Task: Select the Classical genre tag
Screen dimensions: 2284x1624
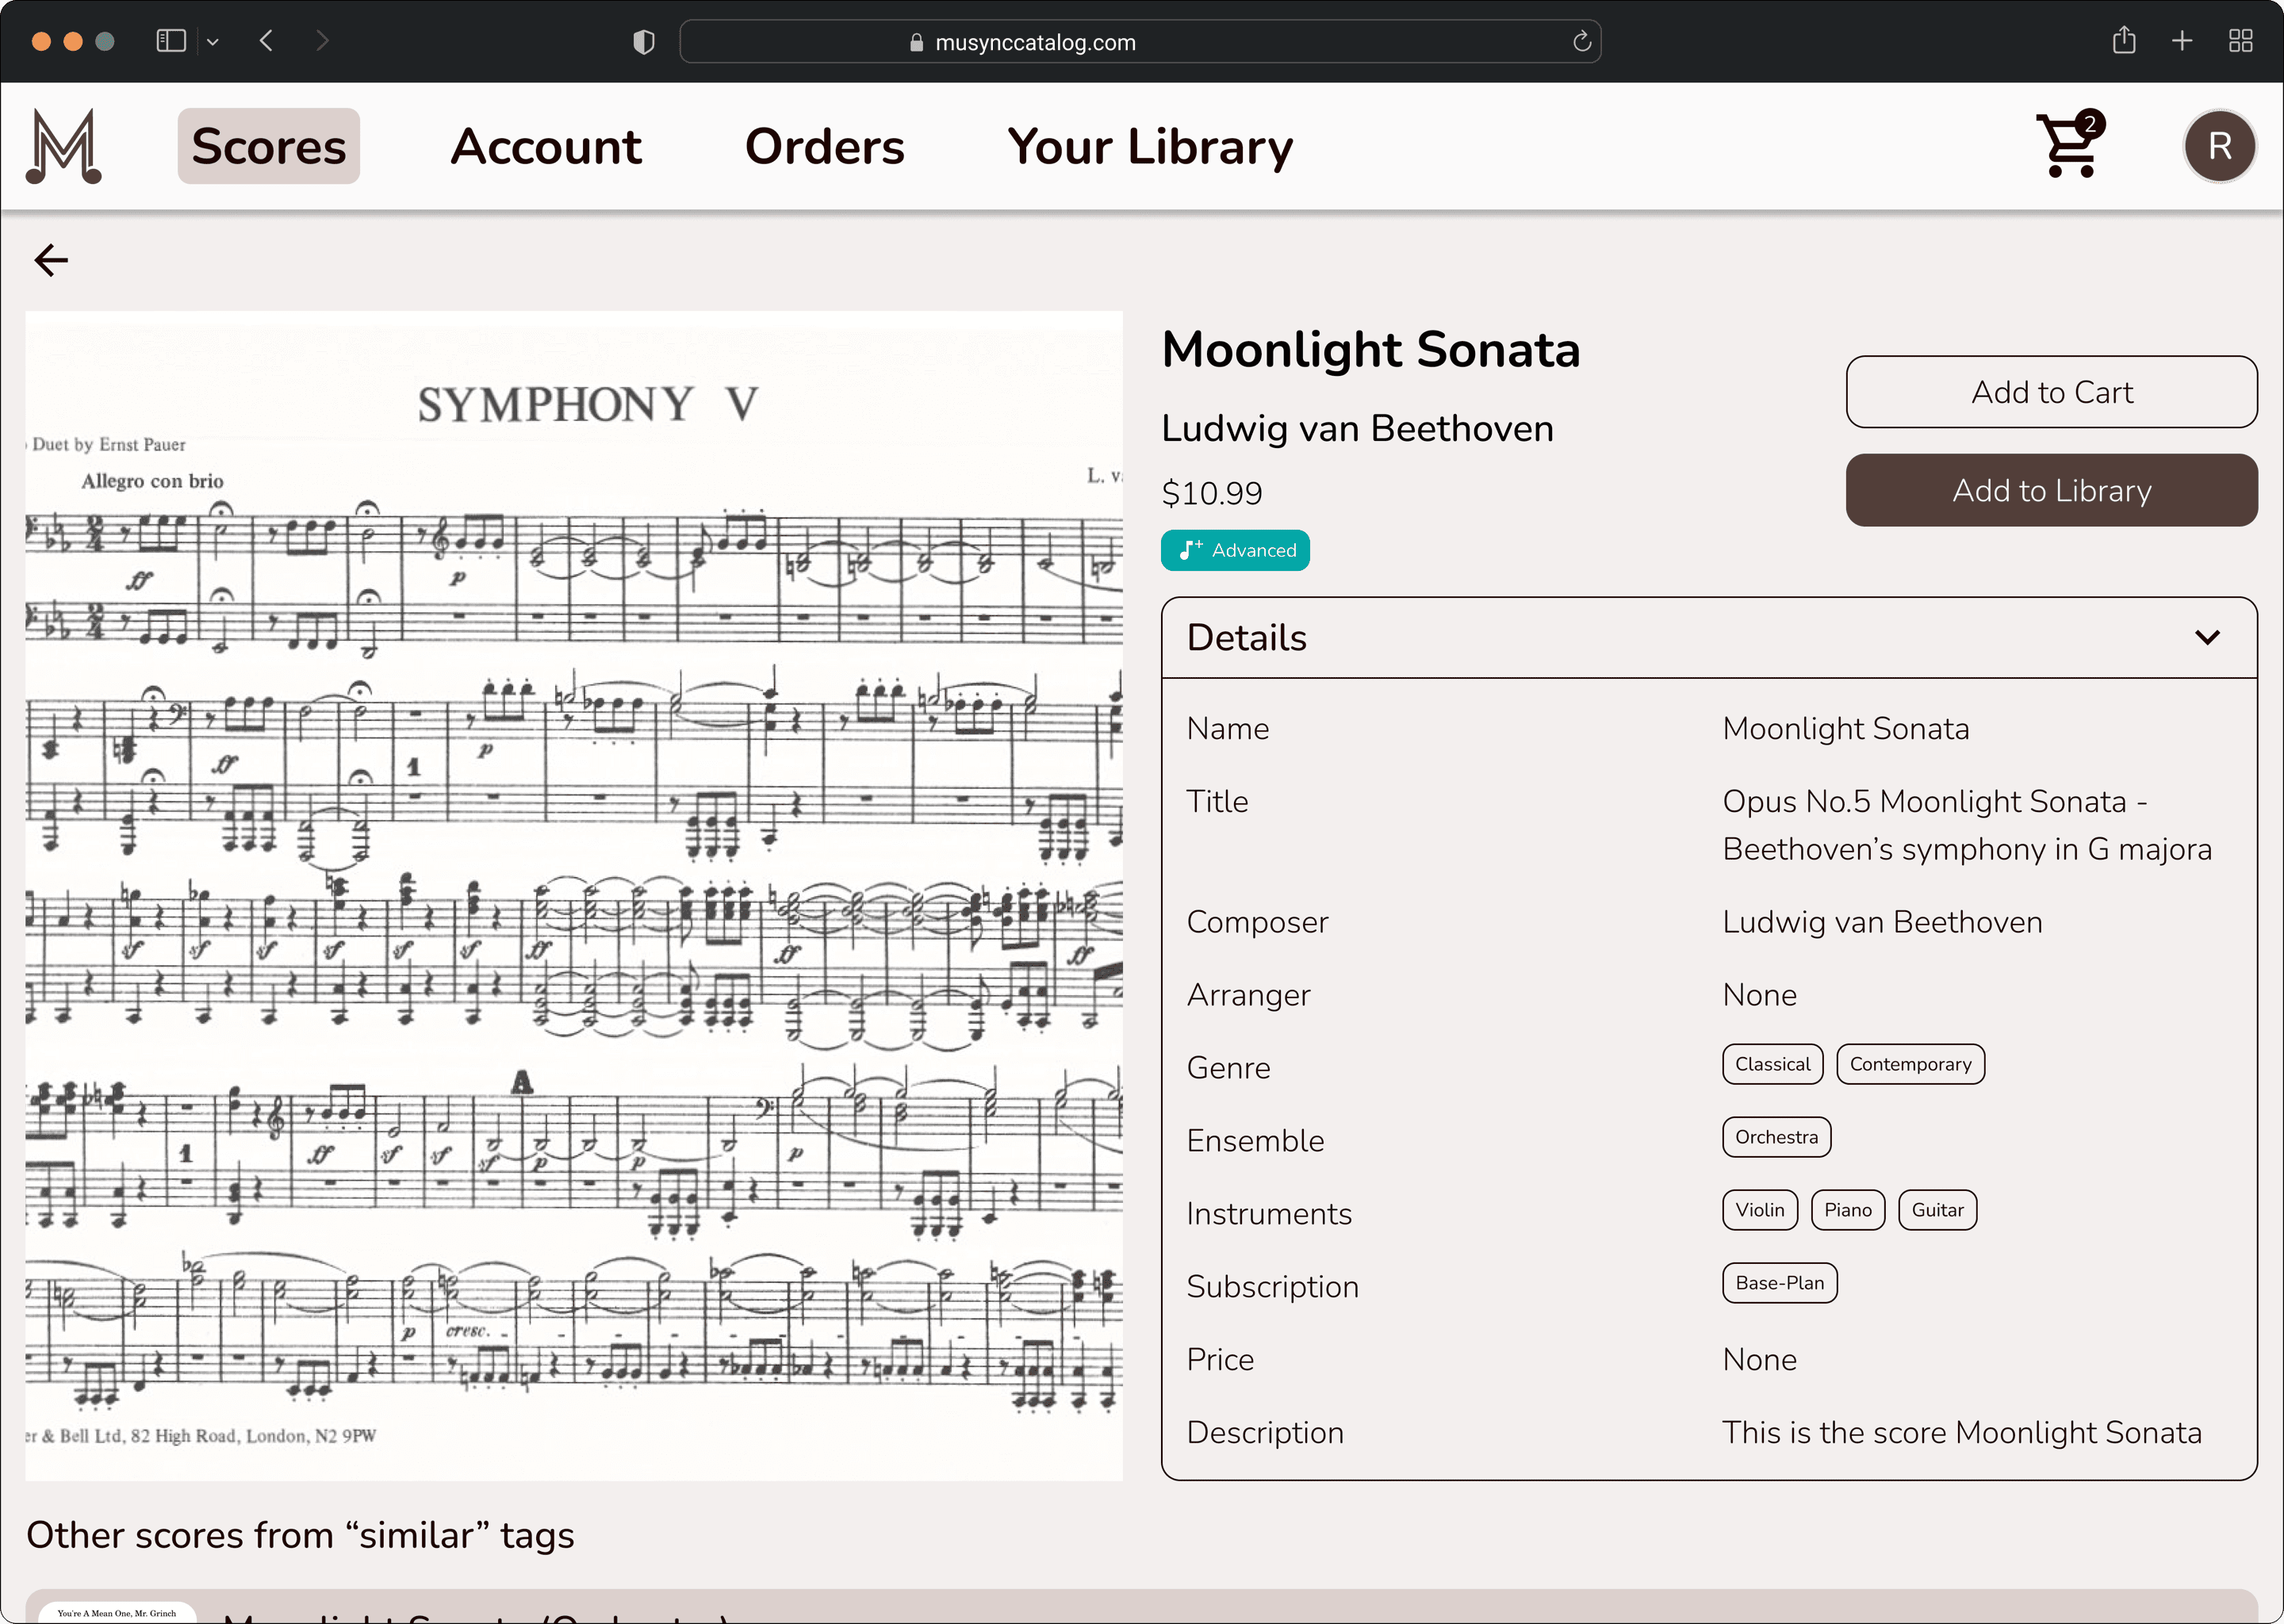Action: click(x=1772, y=1064)
